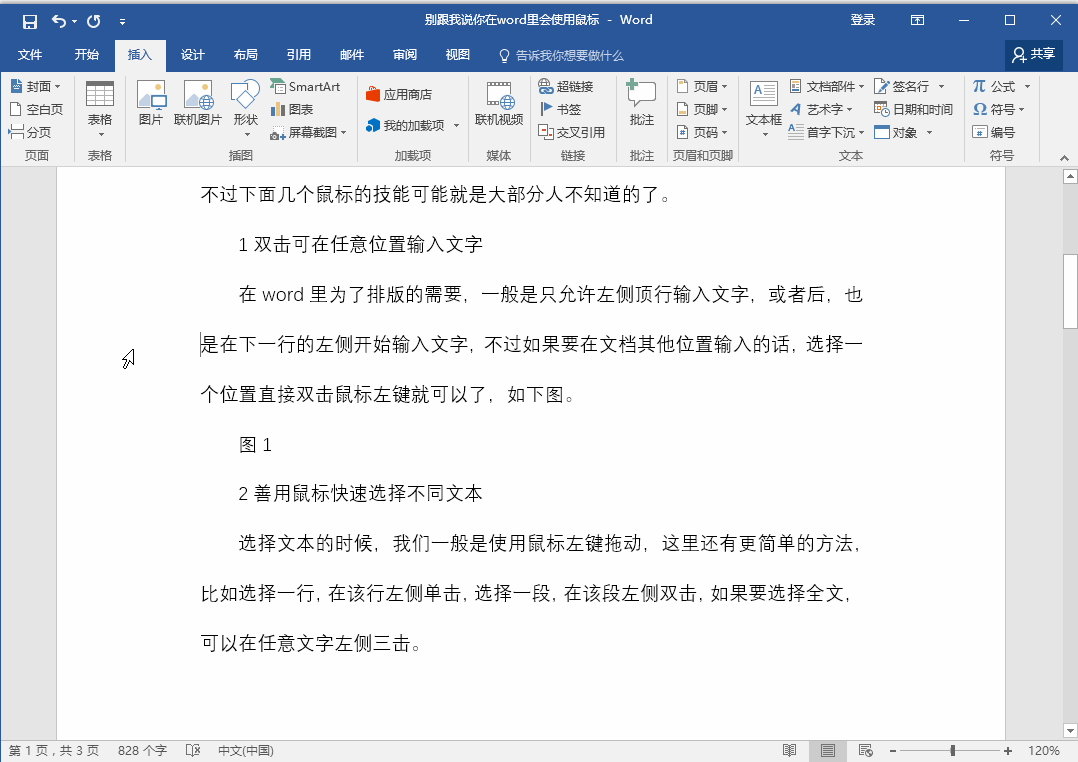Screen dimensions: 1078x762
Task: Click the 中文(中国) language indicator
Action: point(245,750)
